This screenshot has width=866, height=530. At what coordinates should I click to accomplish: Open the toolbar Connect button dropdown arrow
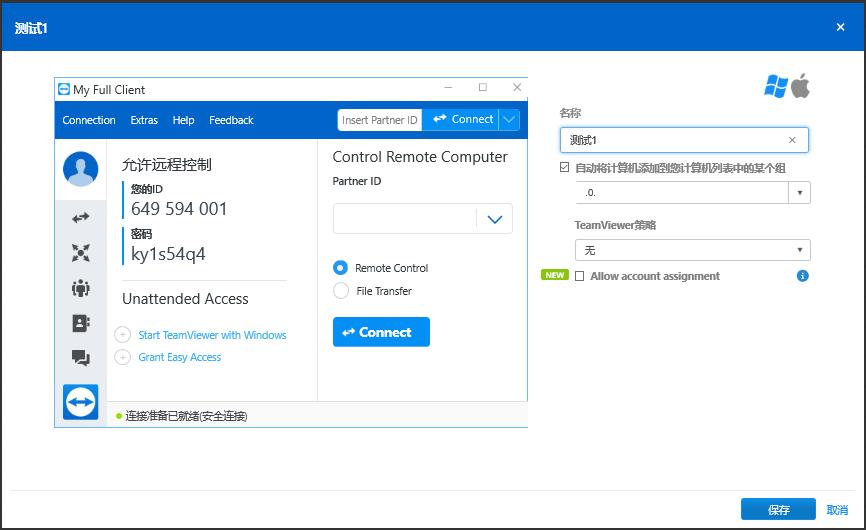click(509, 120)
